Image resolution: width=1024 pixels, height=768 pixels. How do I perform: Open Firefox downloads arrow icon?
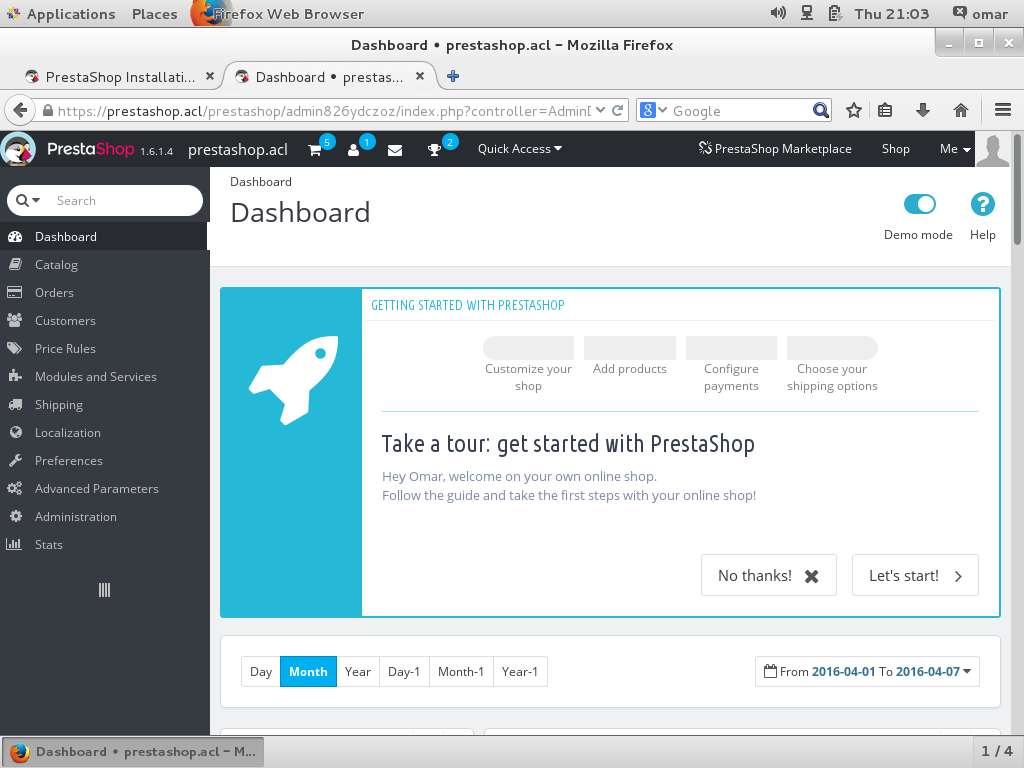923,110
